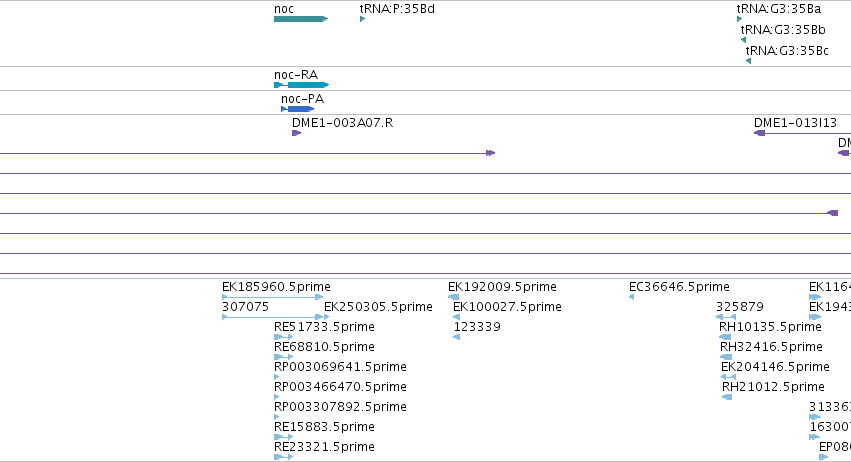The width and height of the screenshot is (851, 462).
Task: Select the 325879 feature glyph
Action: pos(726,317)
